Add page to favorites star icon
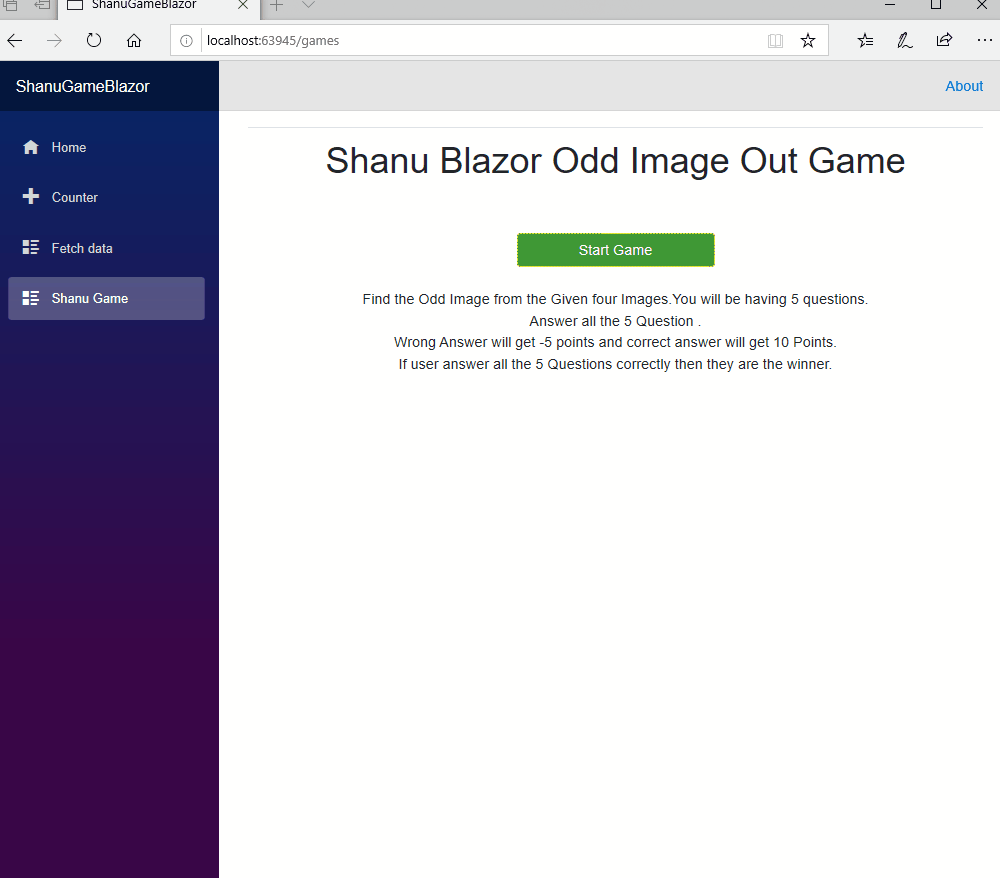The width and height of the screenshot is (1000, 878). [x=807, y=41]
